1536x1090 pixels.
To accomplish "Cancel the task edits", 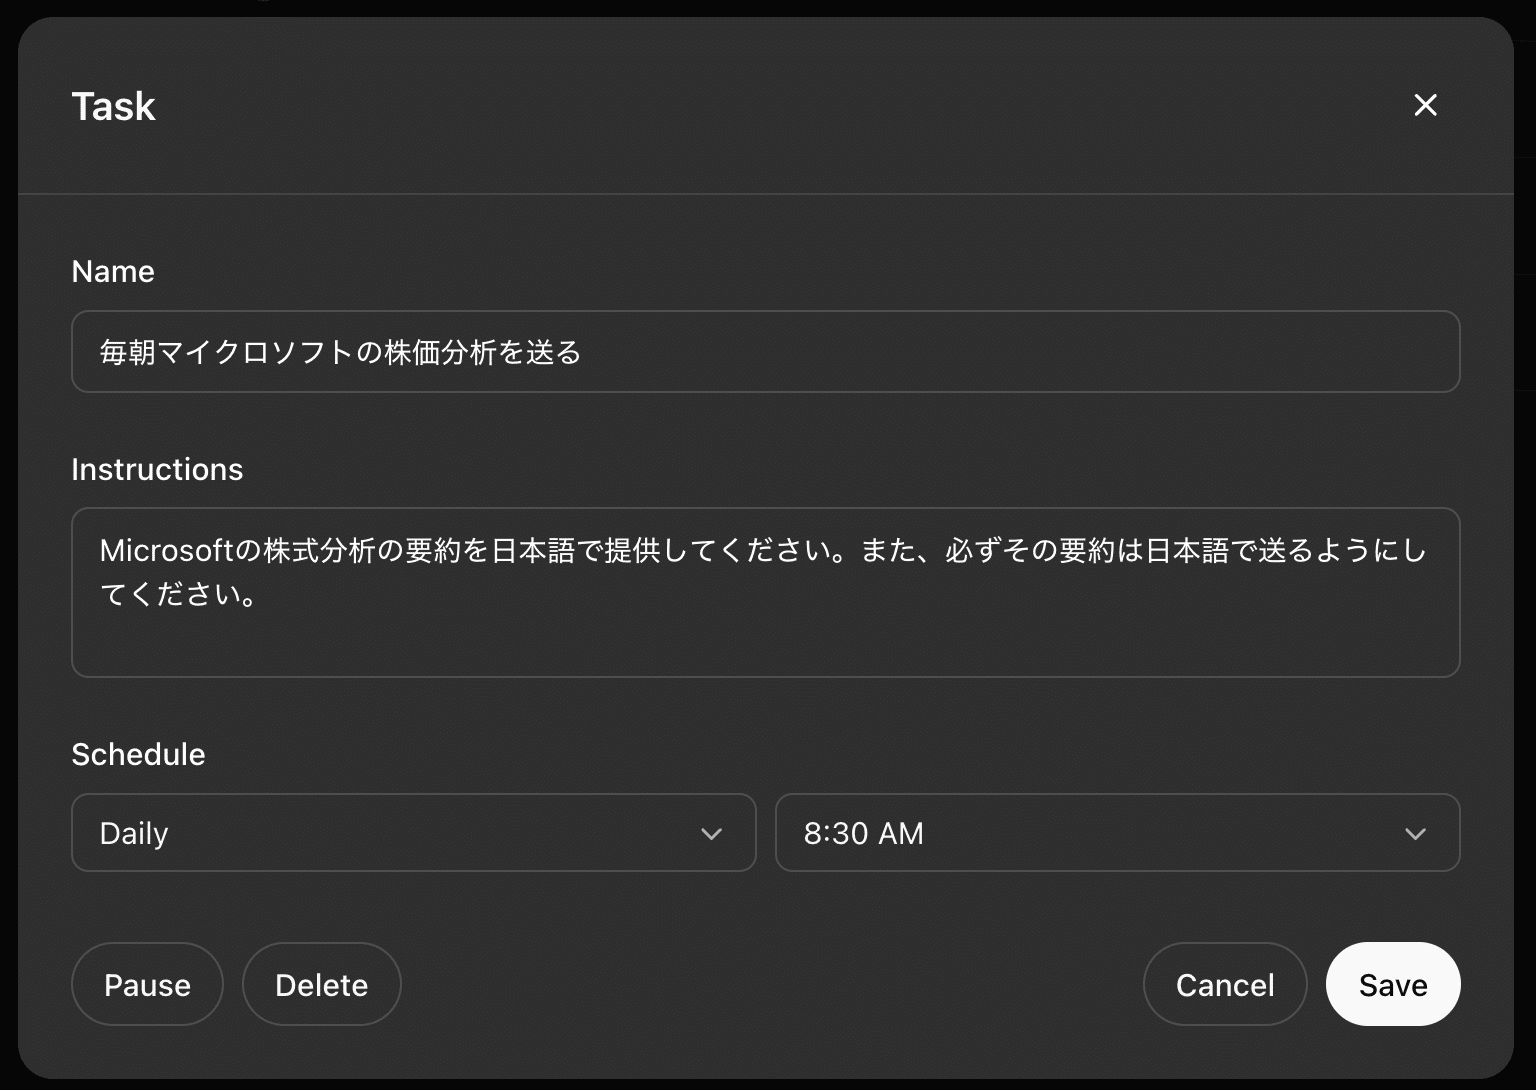I will (1224, 985).
